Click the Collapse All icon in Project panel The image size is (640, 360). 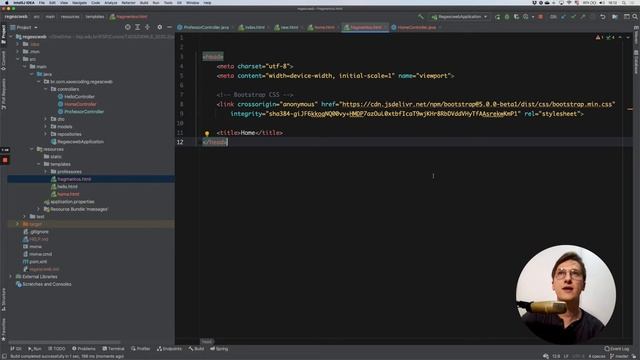click(x=147, y=27)
